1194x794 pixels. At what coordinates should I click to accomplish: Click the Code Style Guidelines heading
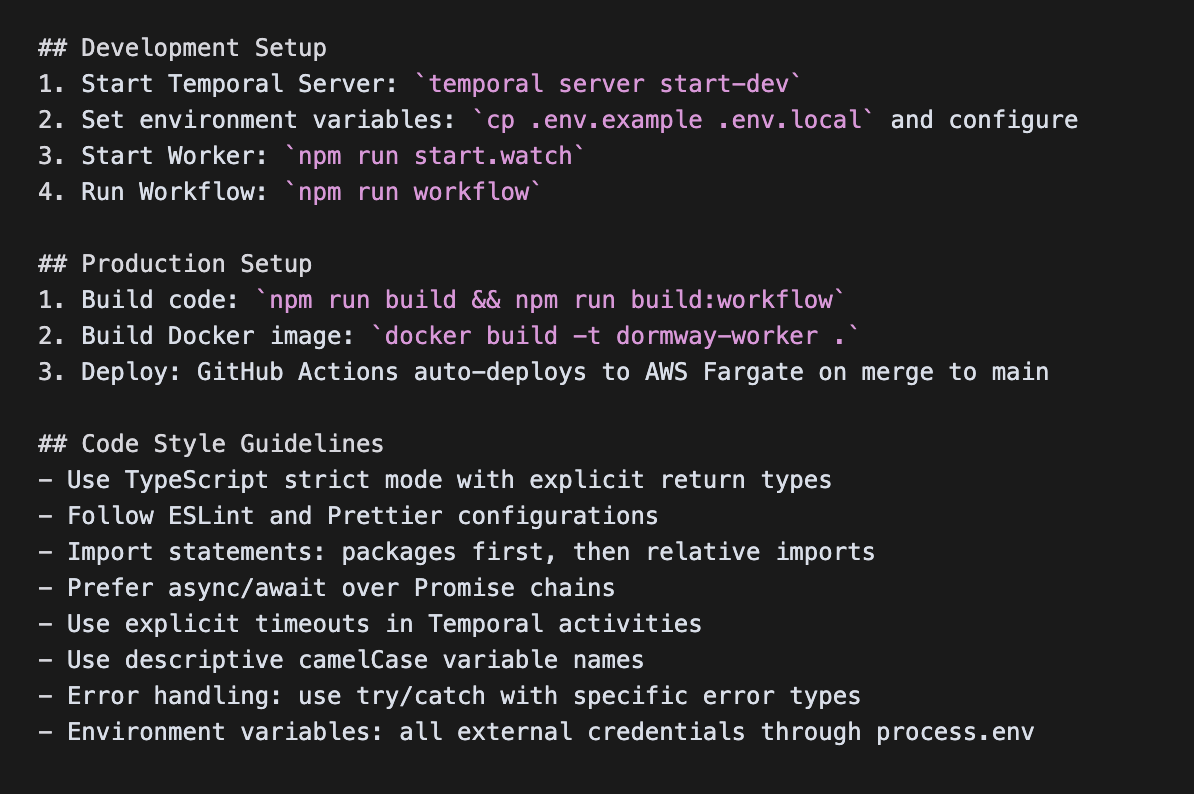[211, 444]
